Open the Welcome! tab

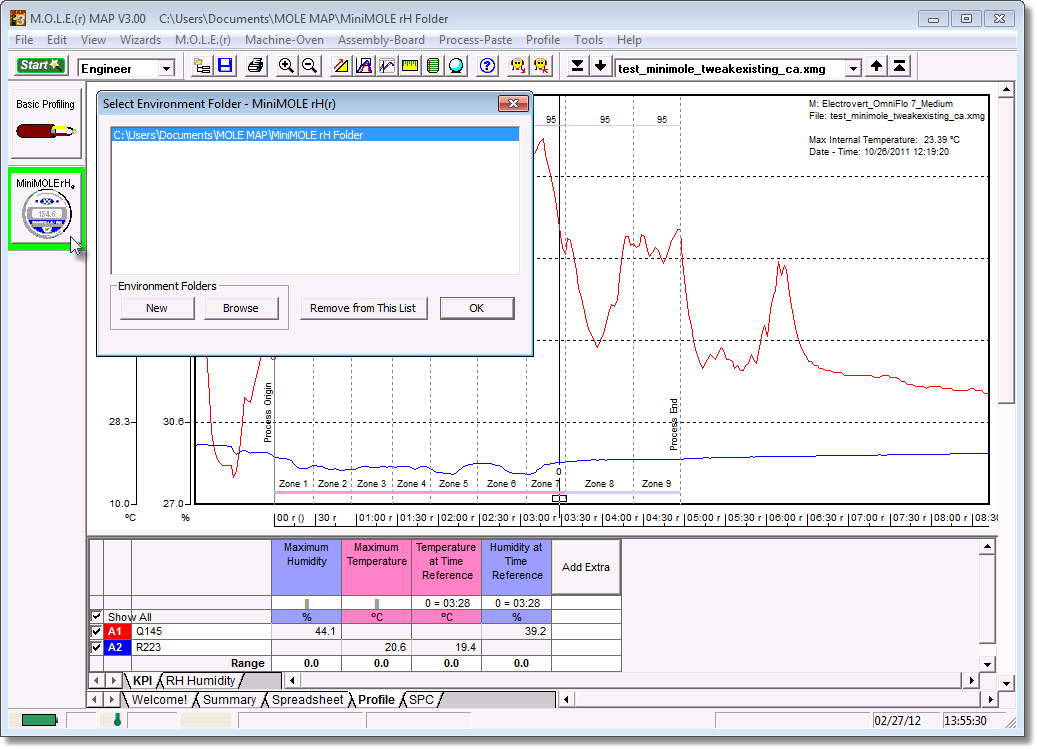pyautogui.click(x=159, y=699)
